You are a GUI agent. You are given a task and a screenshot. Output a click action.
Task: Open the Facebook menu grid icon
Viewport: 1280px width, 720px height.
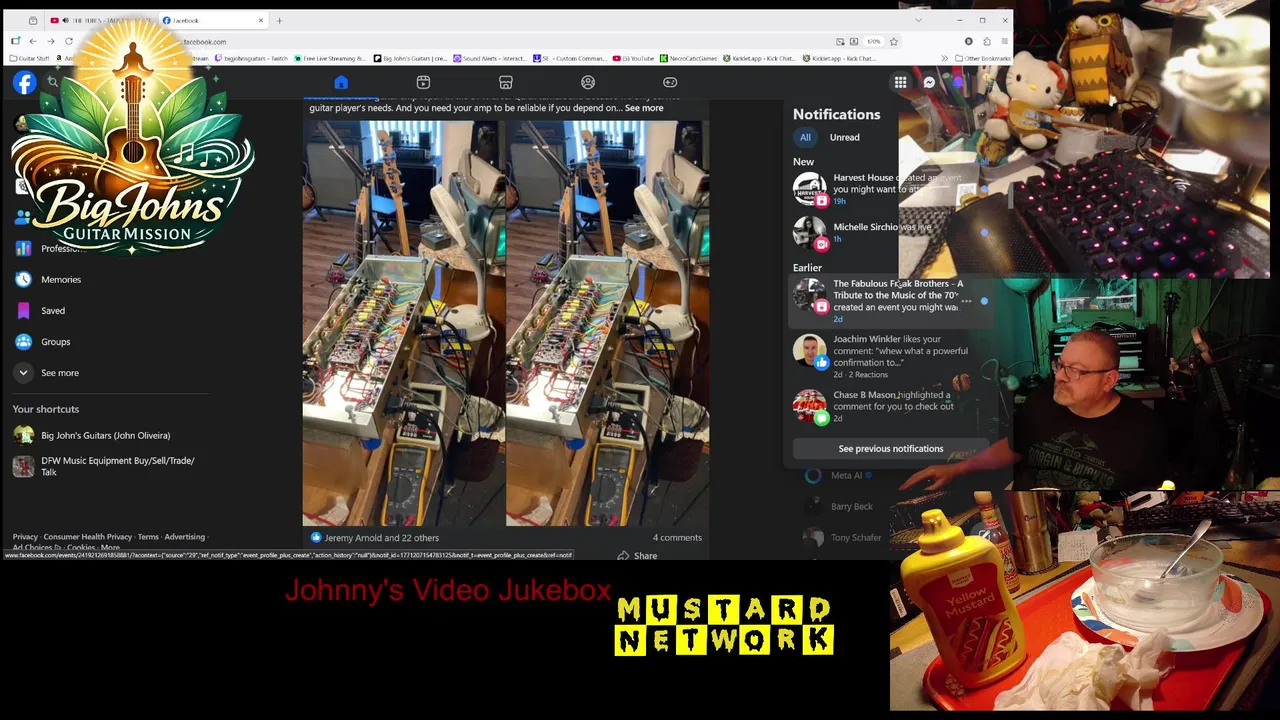[900, 83]
